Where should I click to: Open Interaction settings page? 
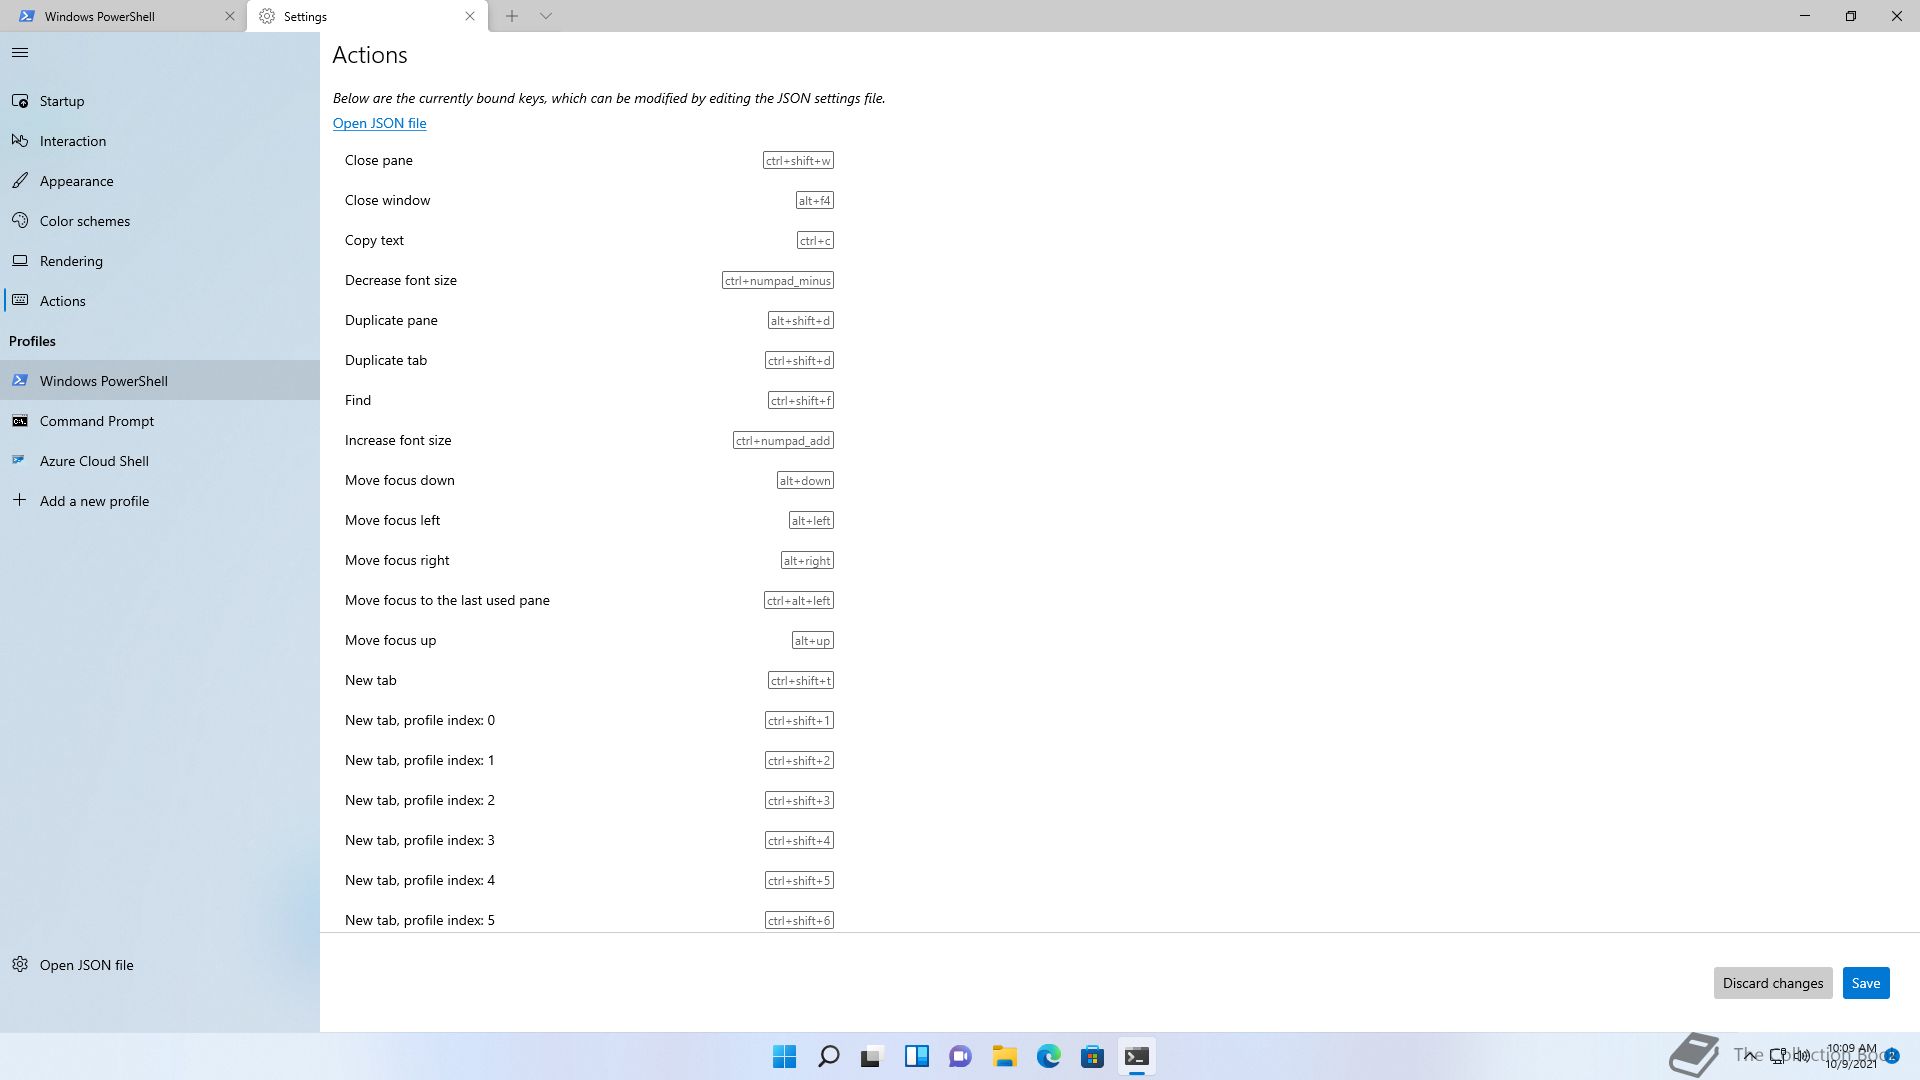(x=160, y=141)
